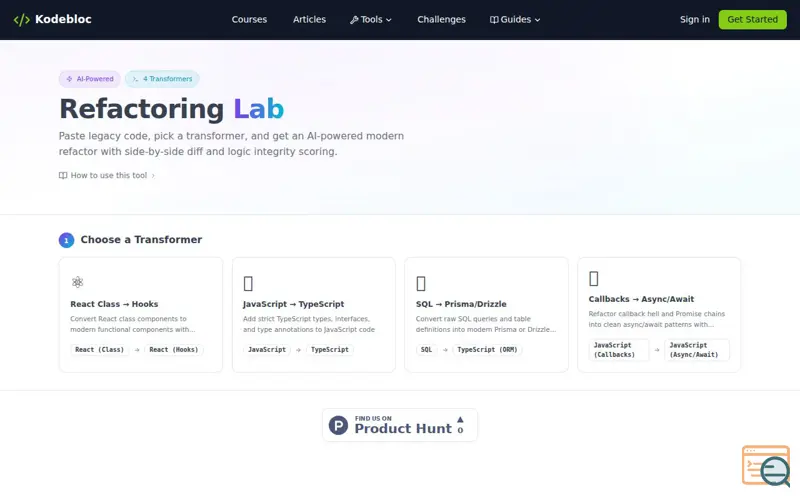The width and height of the screenshot is (800, 500).
Task: Click the Kodebloc code-bracket logo icon
Action: point(21,20)
